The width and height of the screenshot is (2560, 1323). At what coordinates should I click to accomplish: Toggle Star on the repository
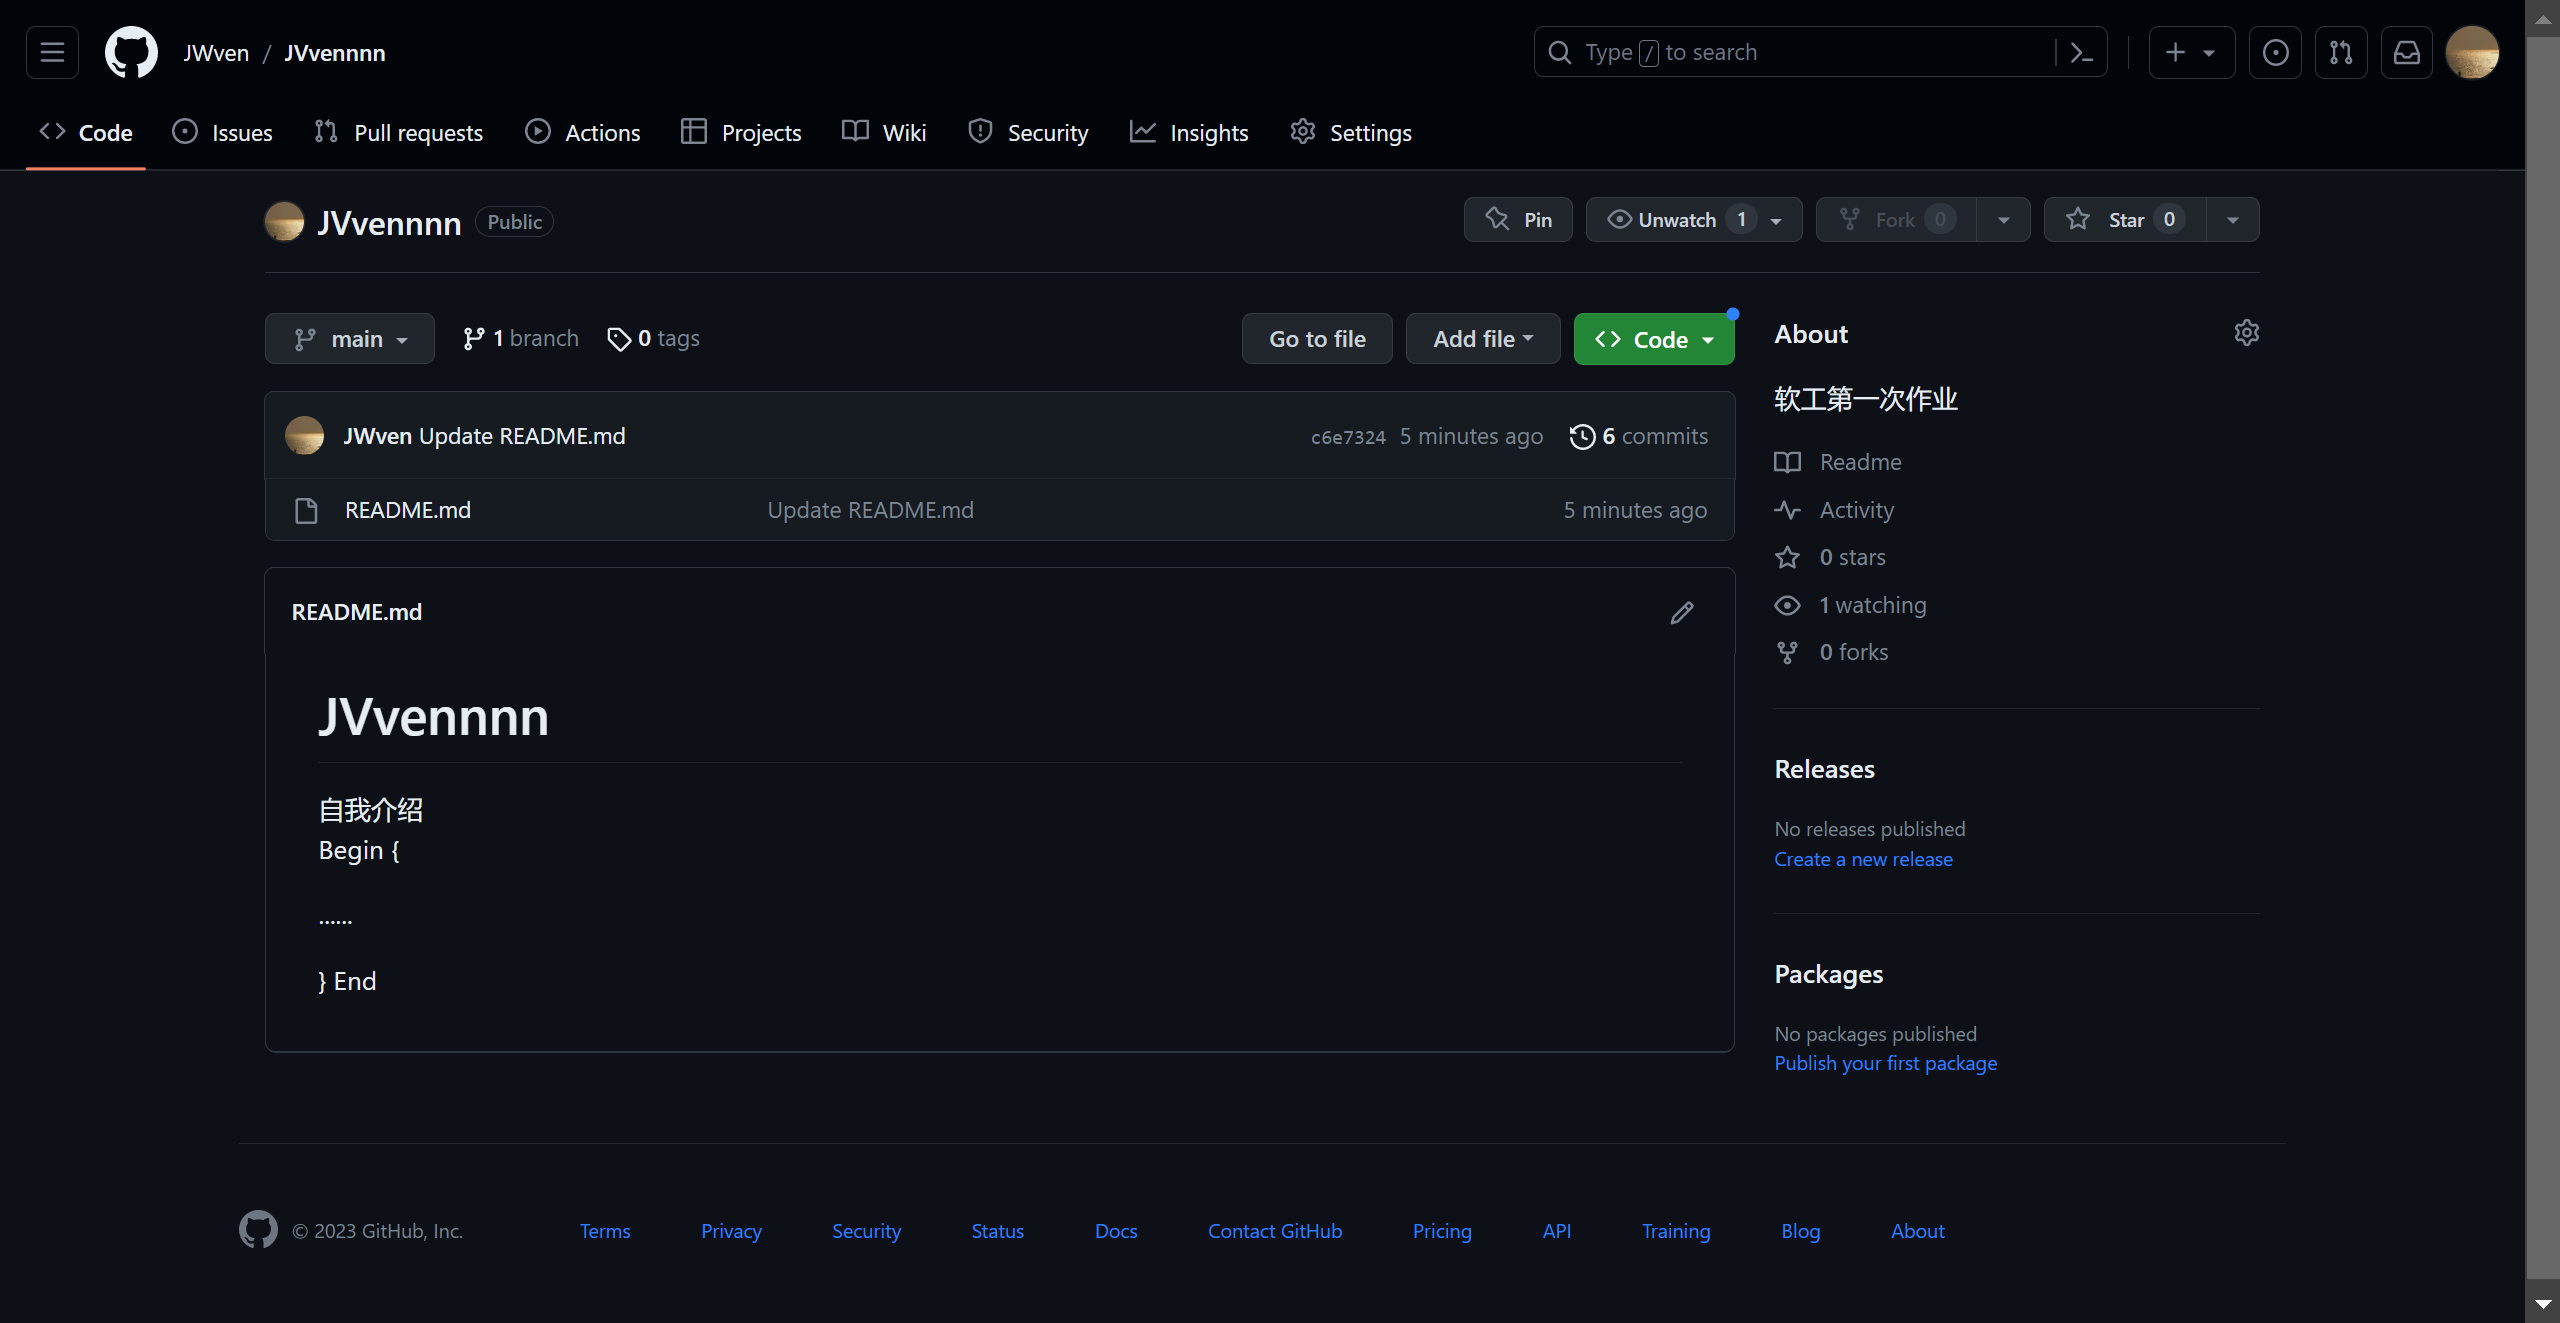(x=2124, y=220)
